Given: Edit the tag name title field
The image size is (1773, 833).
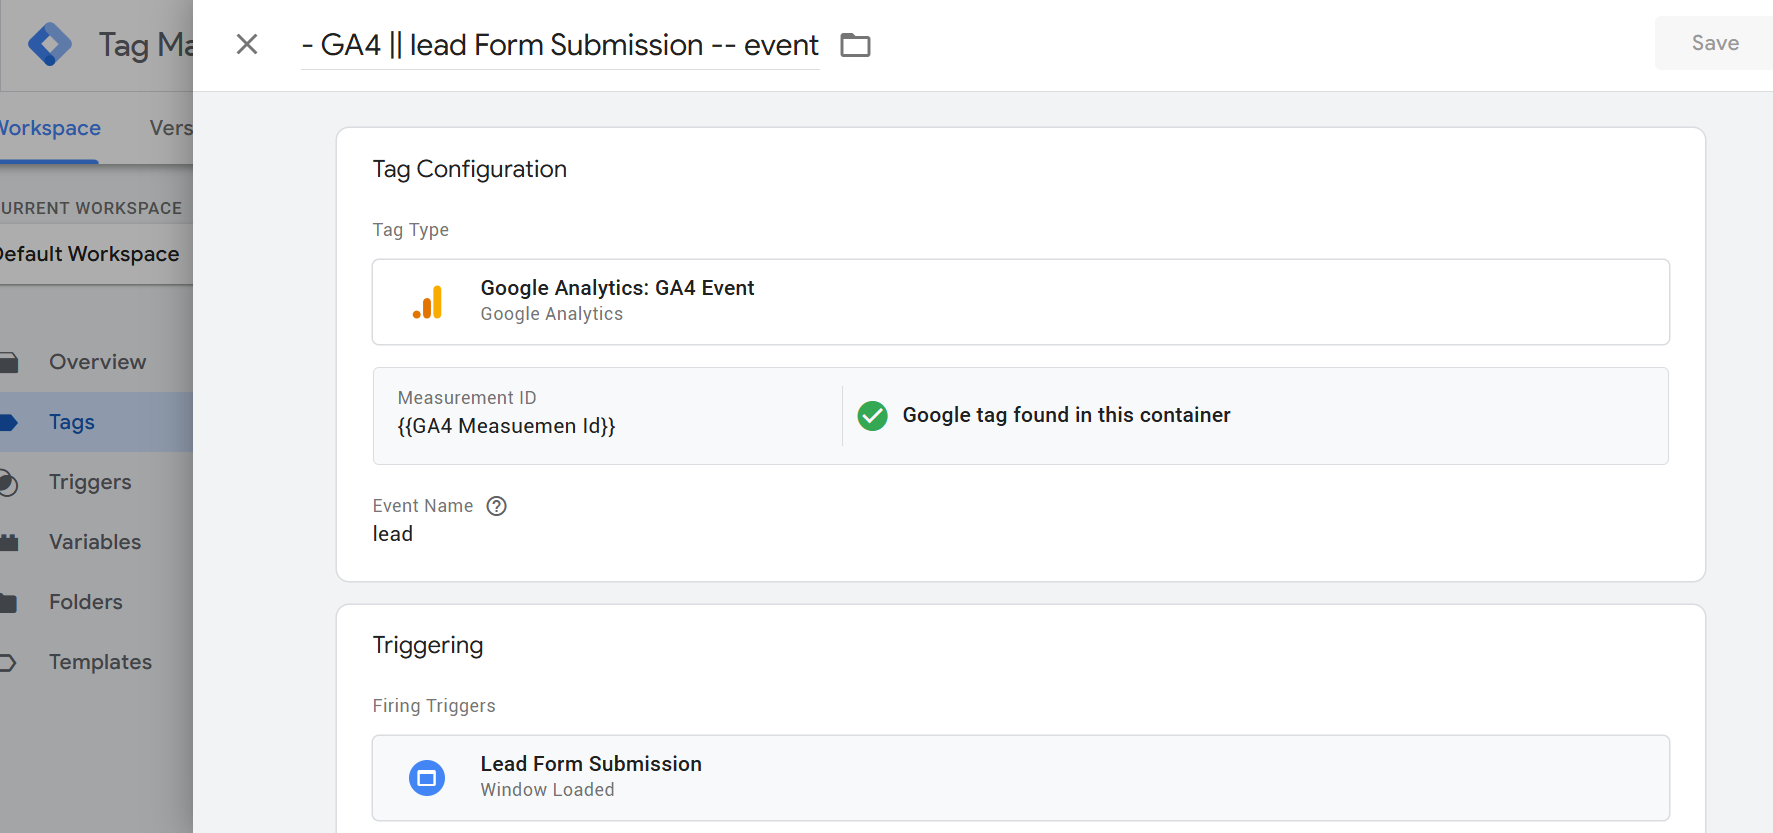Looking at the screenshot, I should [x=560, y=45].
